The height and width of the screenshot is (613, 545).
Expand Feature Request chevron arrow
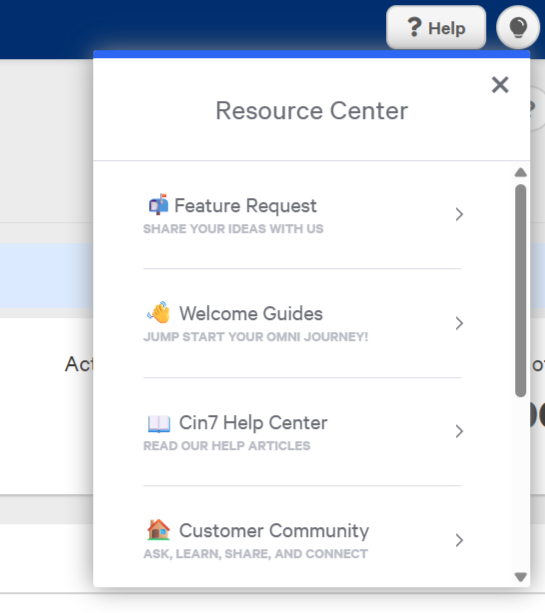(459, 214)
